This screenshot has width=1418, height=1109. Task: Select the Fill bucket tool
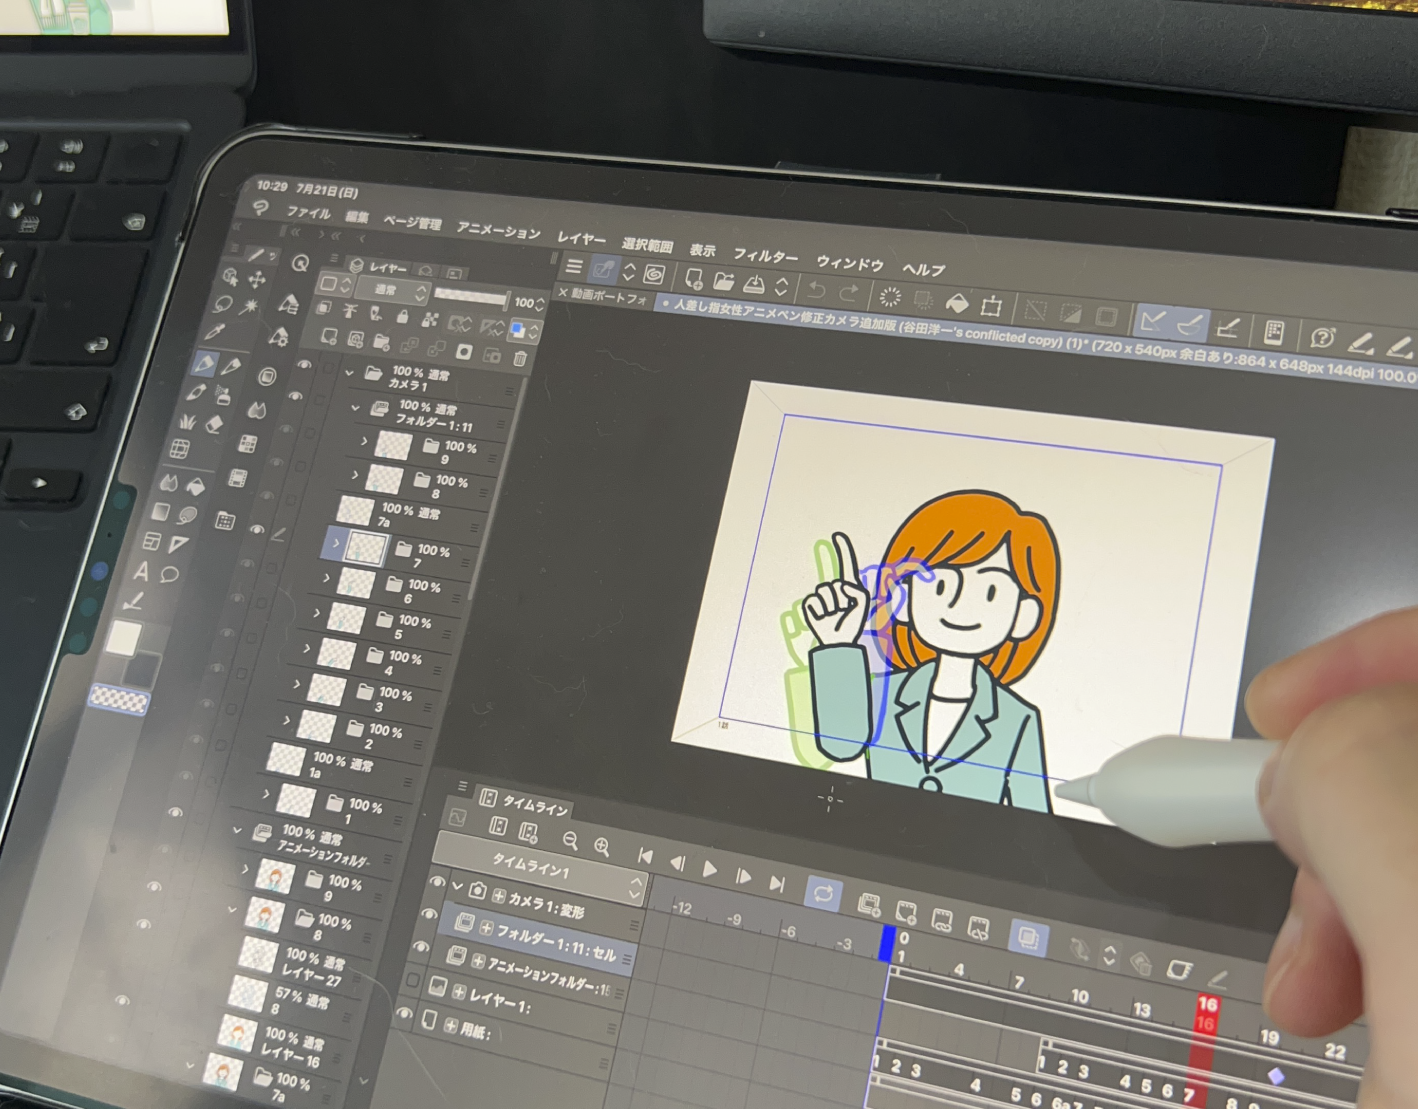pos(194,487)
